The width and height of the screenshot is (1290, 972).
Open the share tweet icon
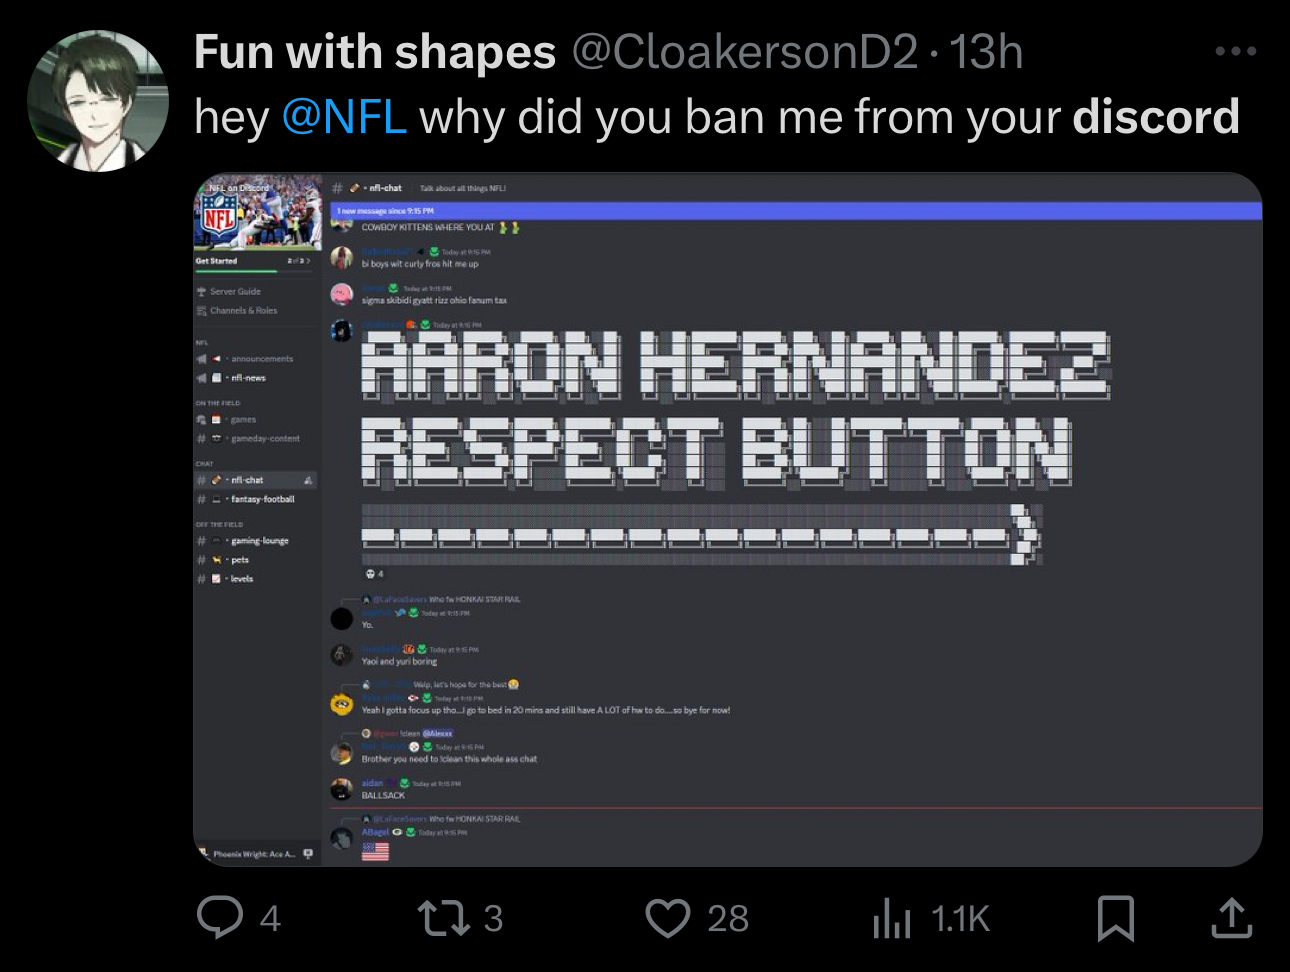1232,918
